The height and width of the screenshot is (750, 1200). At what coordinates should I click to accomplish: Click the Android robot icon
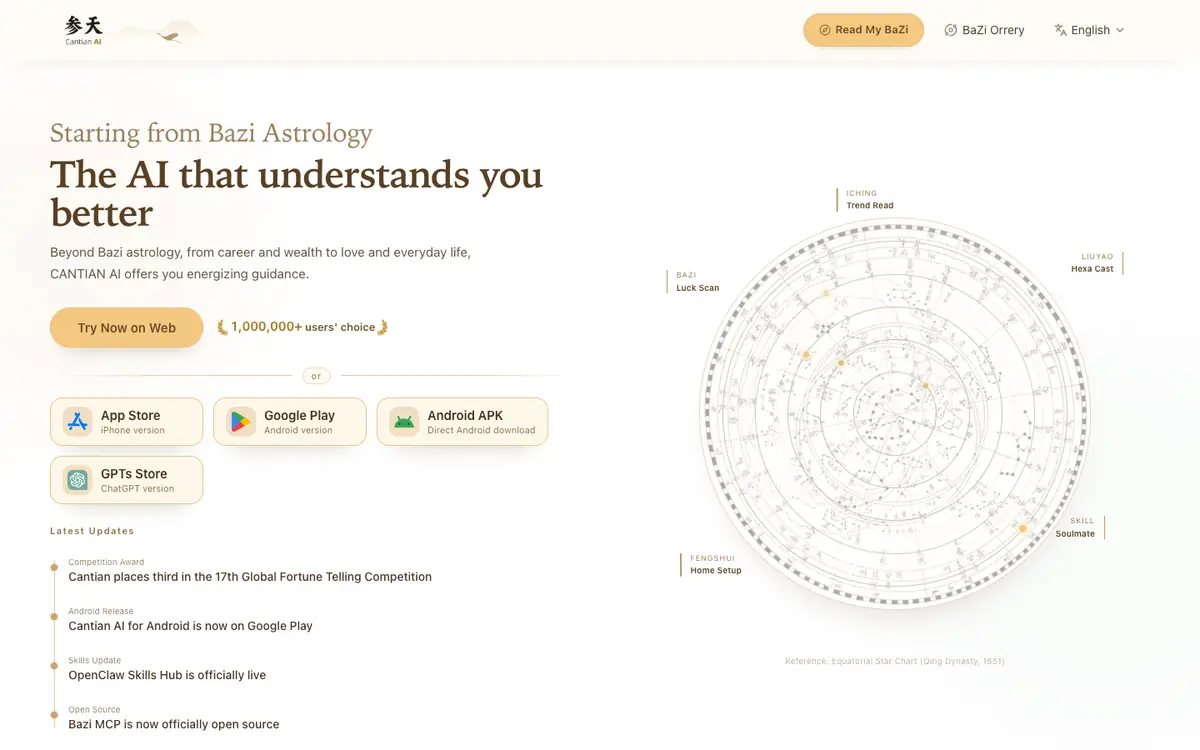(404, 422)
